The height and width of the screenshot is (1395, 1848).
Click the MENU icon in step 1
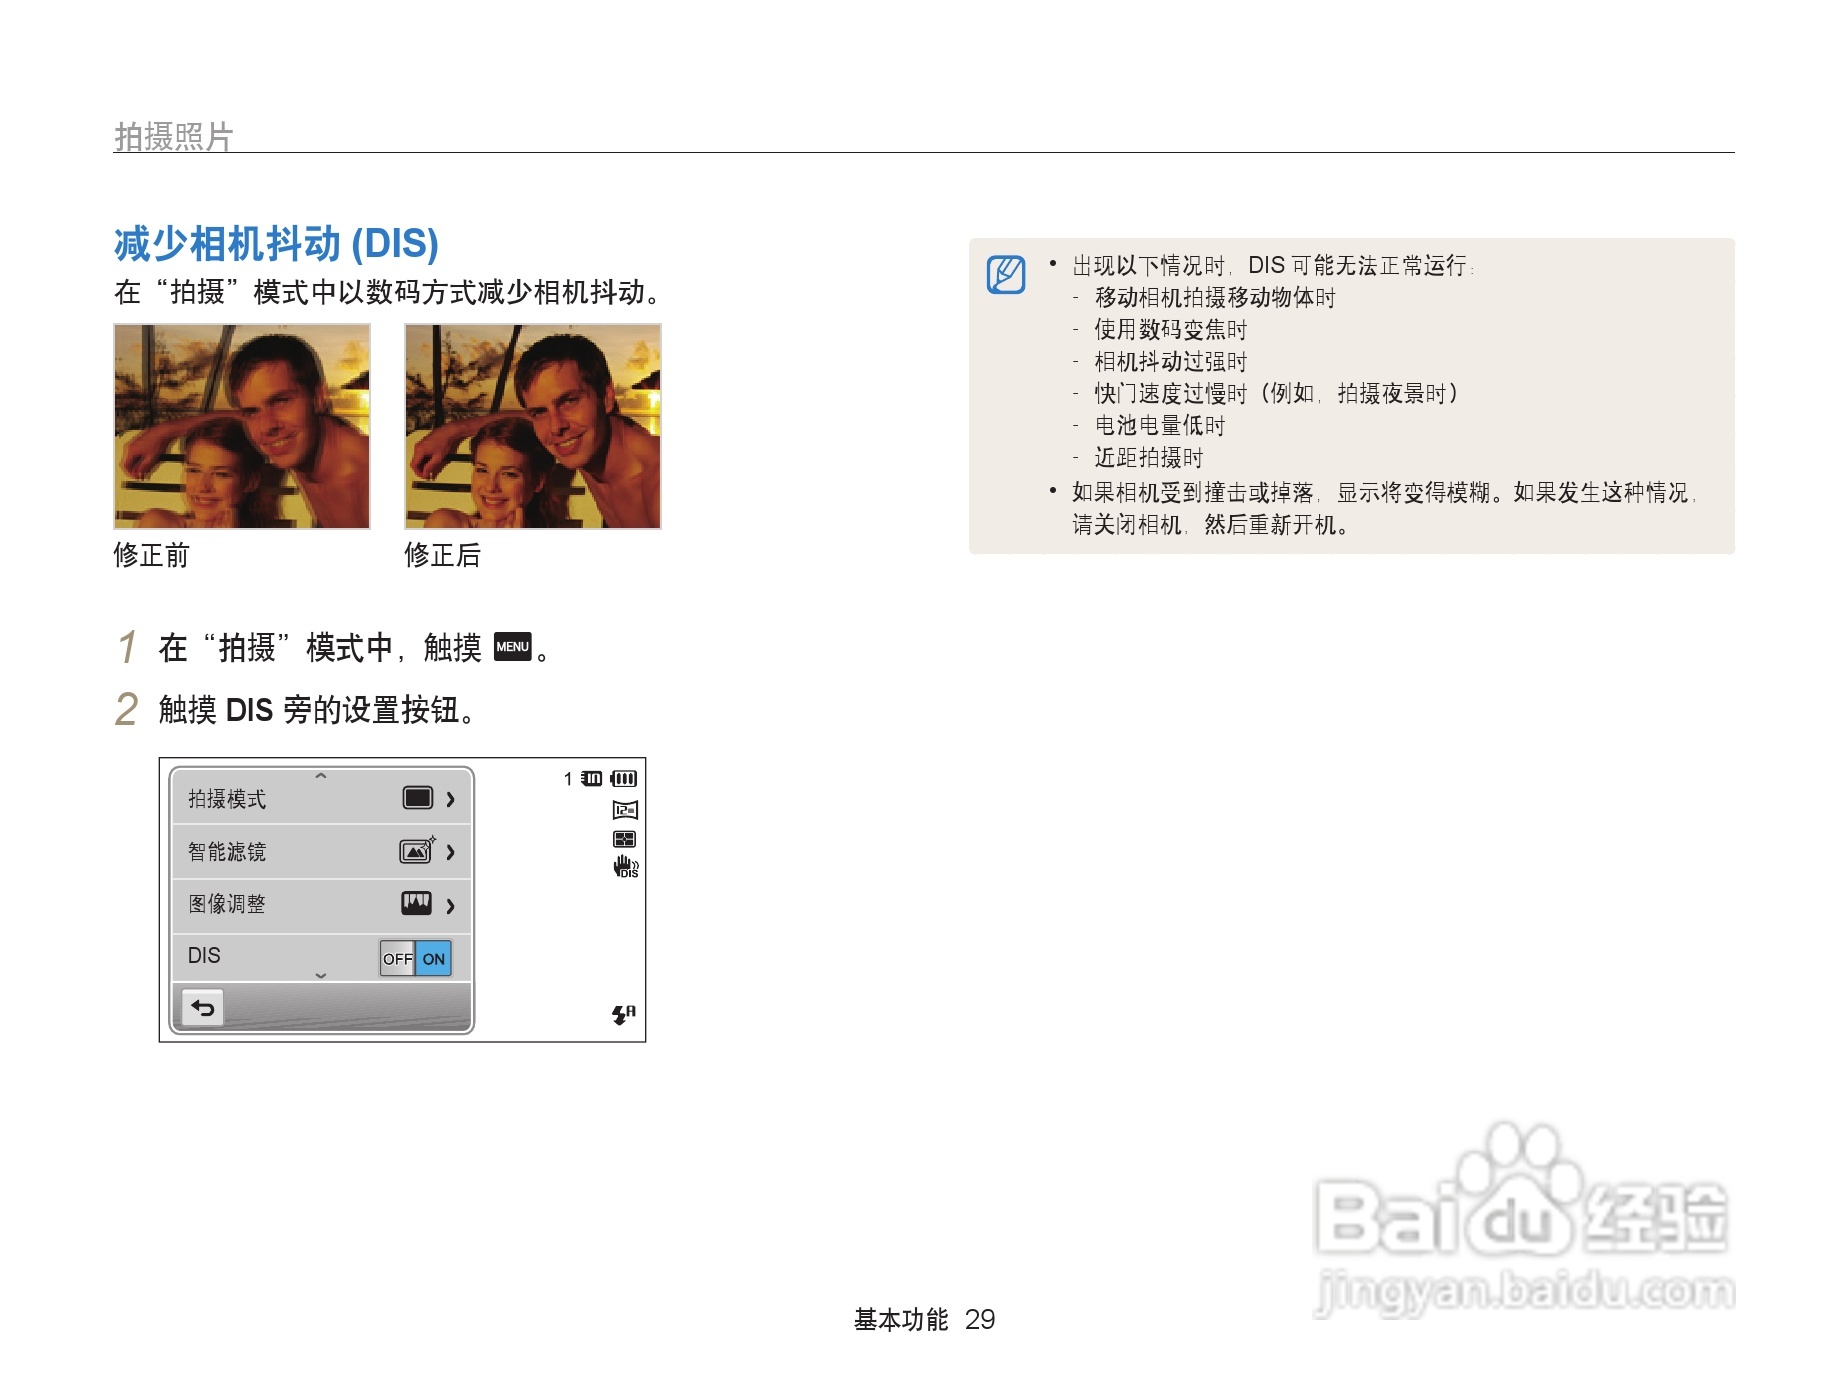[512, 647]
